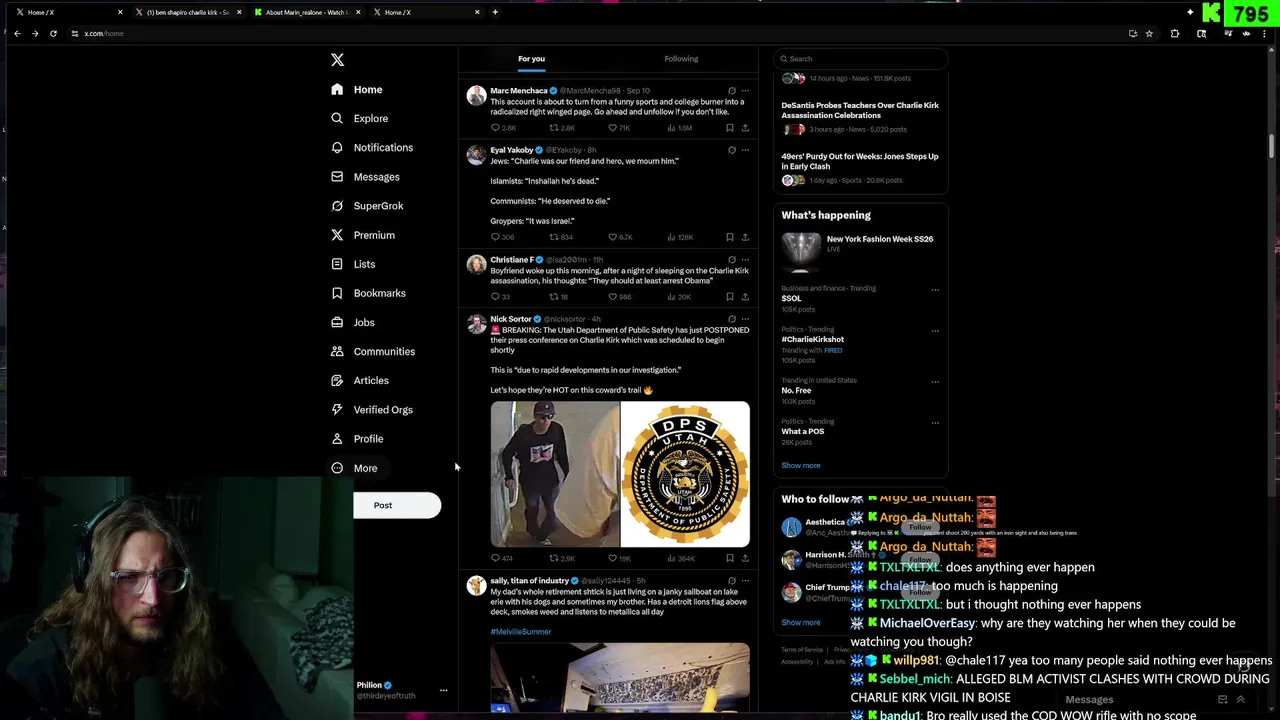Open Verified Orgs icon in sidebar
This screenshot has height=720, width=1280.
337,409
